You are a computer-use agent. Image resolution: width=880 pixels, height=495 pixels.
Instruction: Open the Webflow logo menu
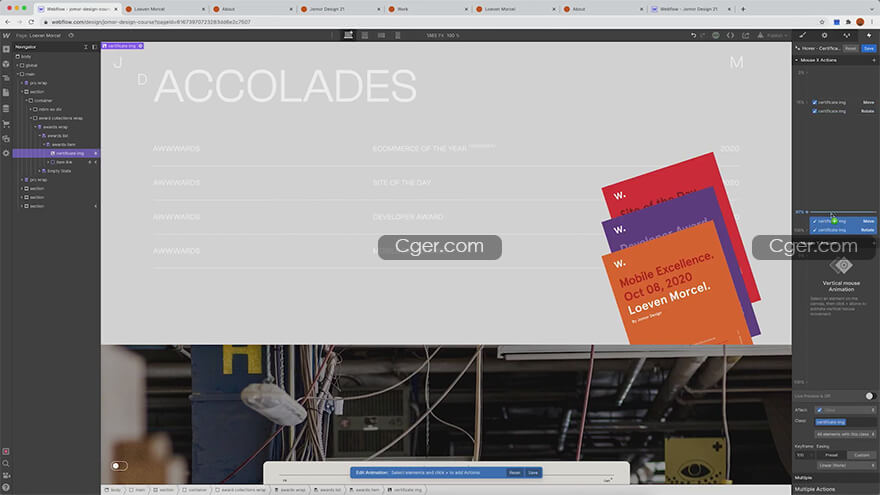coord(6,35)
